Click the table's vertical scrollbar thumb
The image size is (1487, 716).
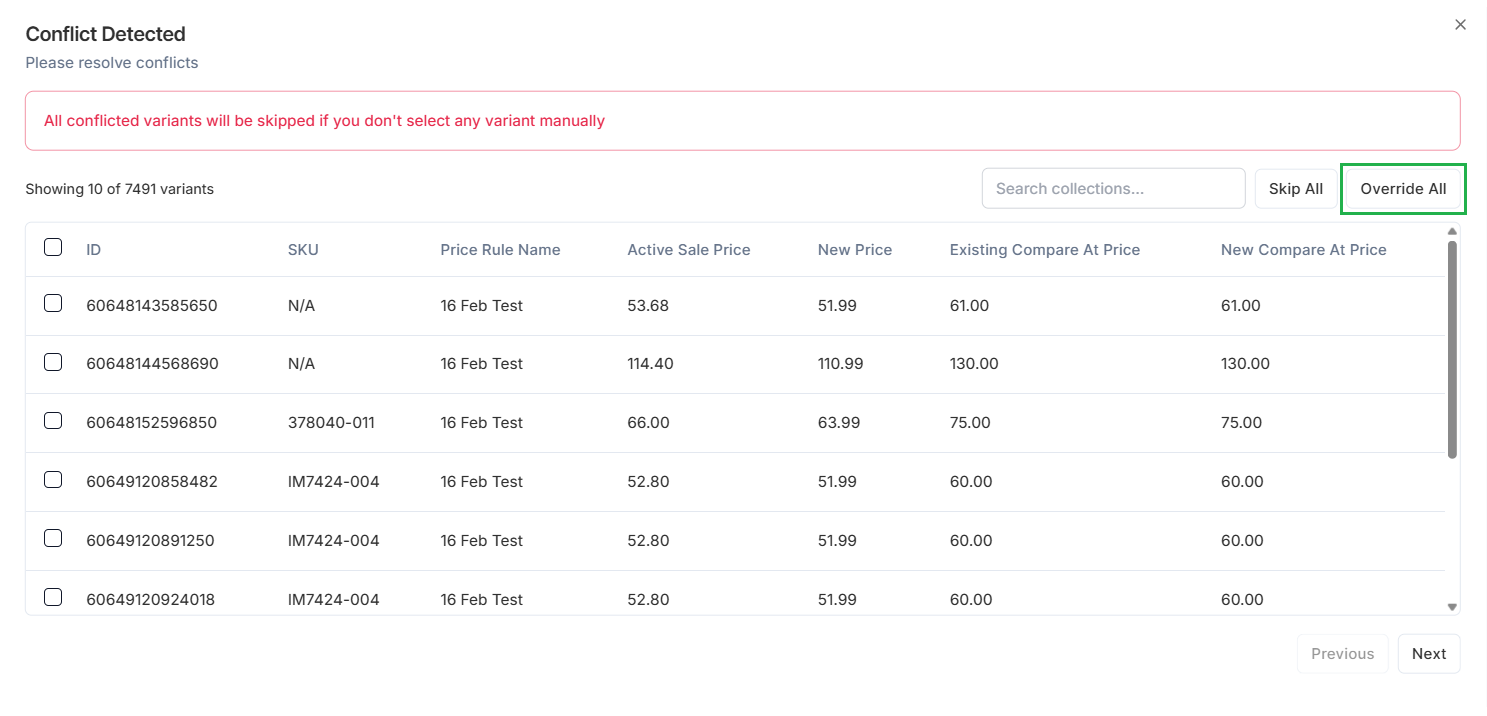click(x=1452, y=349)
